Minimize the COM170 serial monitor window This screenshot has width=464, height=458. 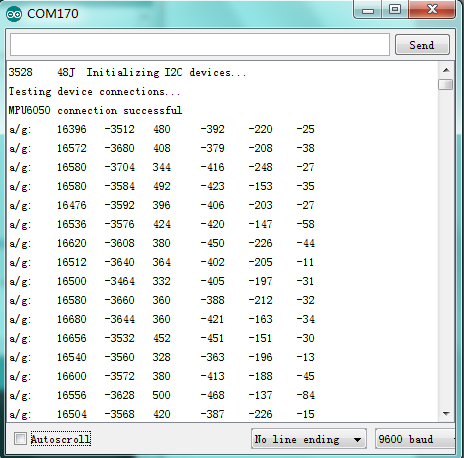pyautogui.click(x=368, y=10)
